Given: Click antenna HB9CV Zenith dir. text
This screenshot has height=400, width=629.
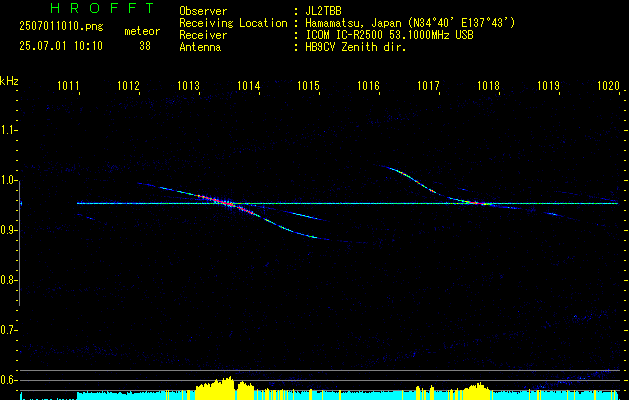Looking at the screenshot, I should pyautogui.click(x=356, y=47).
